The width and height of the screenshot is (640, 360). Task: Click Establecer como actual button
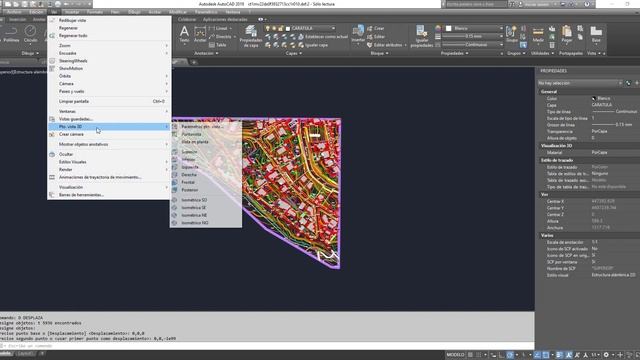pyautogui.click(x=323, y=37)
